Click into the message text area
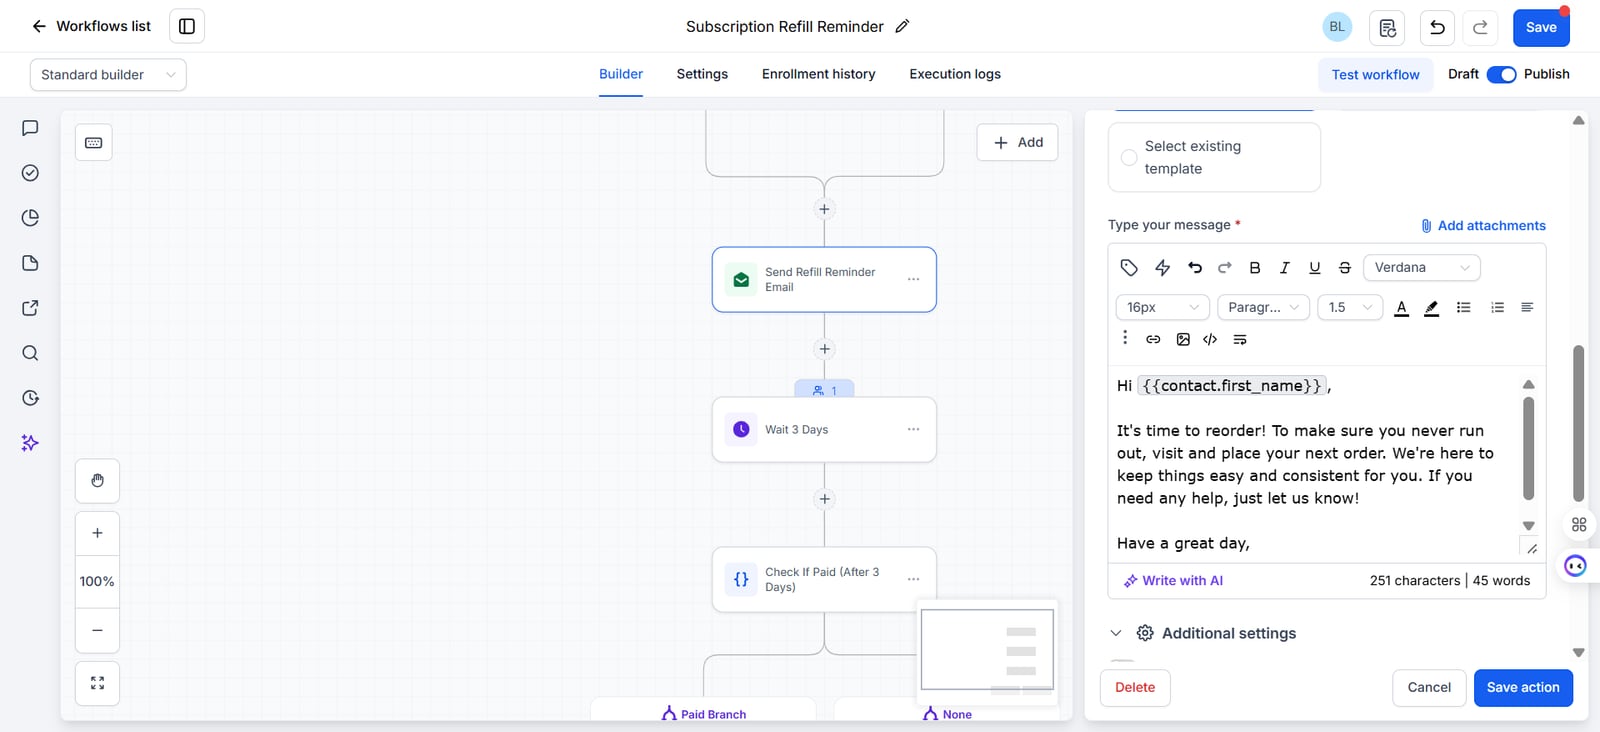This screenshot has width=1600, height=732. click(x=1313, y=464)
